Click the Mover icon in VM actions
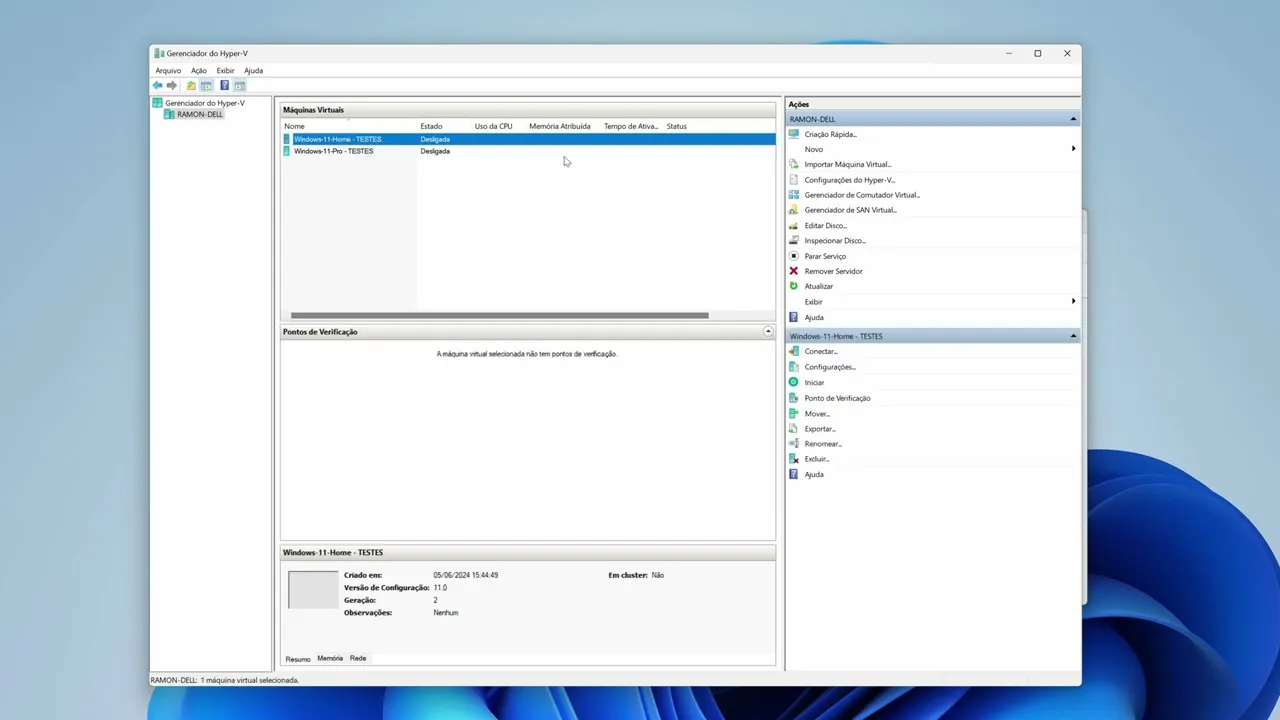Screen dimensions: 1280x720 (794, 413)
